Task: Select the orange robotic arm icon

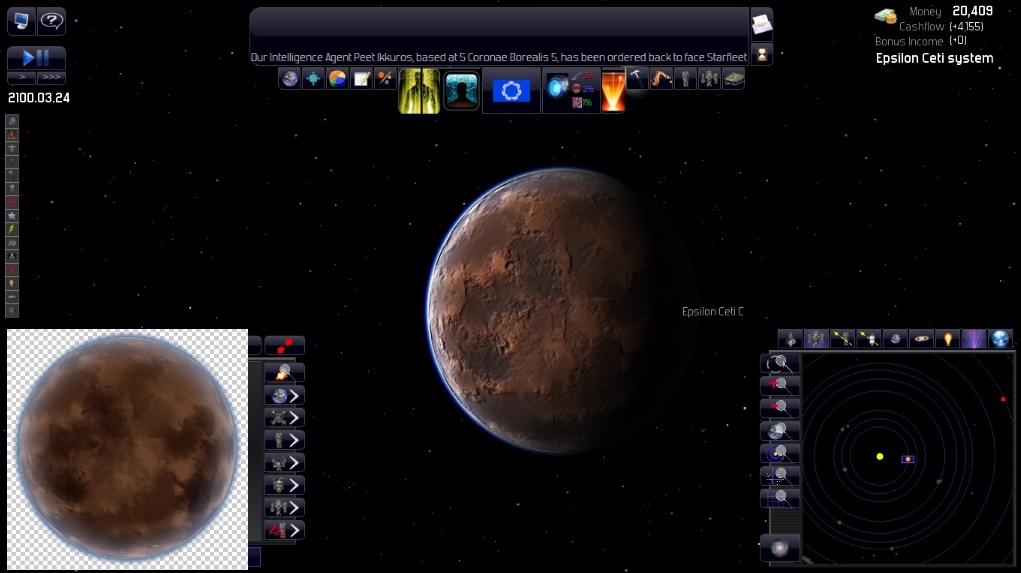Action: click(661, 79)
